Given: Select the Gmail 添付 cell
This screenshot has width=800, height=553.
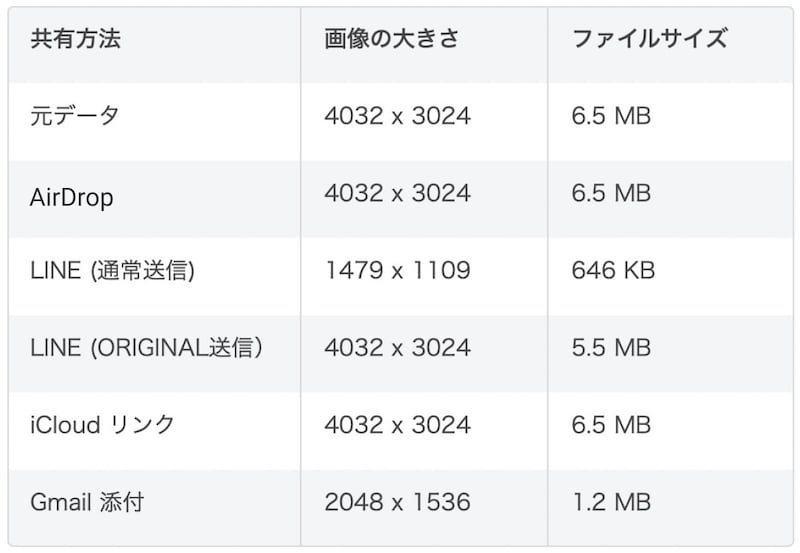Looking at the screenshot, I should tap(87, 502).
